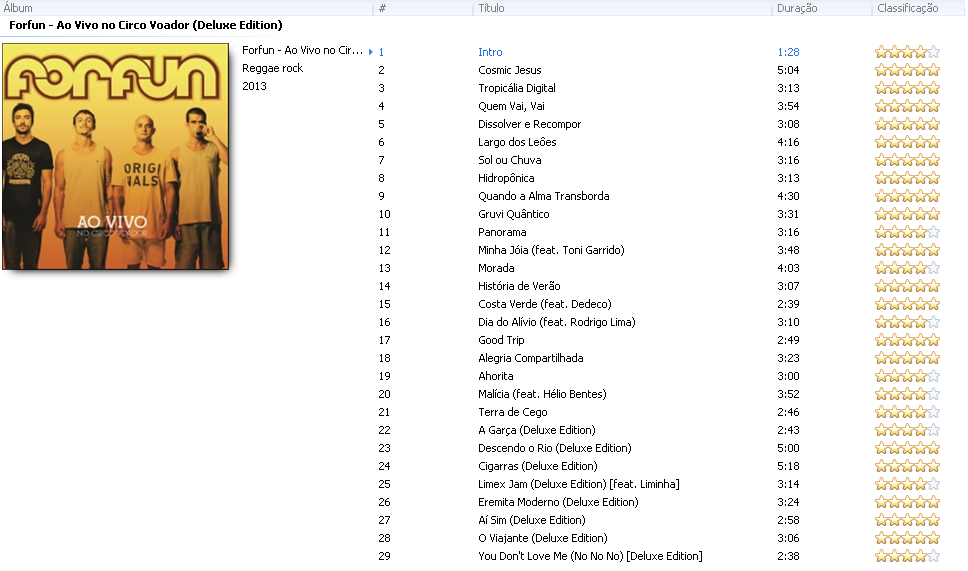Image resolution: width=968 pixels, height=571 pixels.
Task: Select the track Gruvi Quântico
Action: (x=513, y=214)
